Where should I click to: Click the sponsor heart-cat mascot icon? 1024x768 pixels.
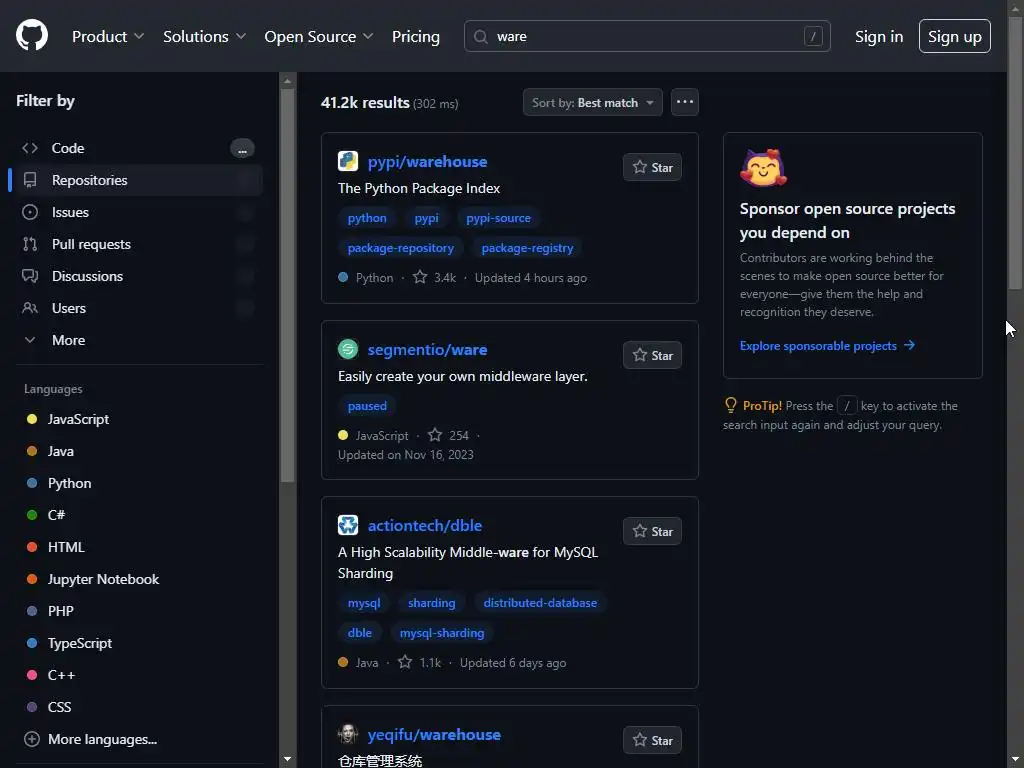coord(763,168)
